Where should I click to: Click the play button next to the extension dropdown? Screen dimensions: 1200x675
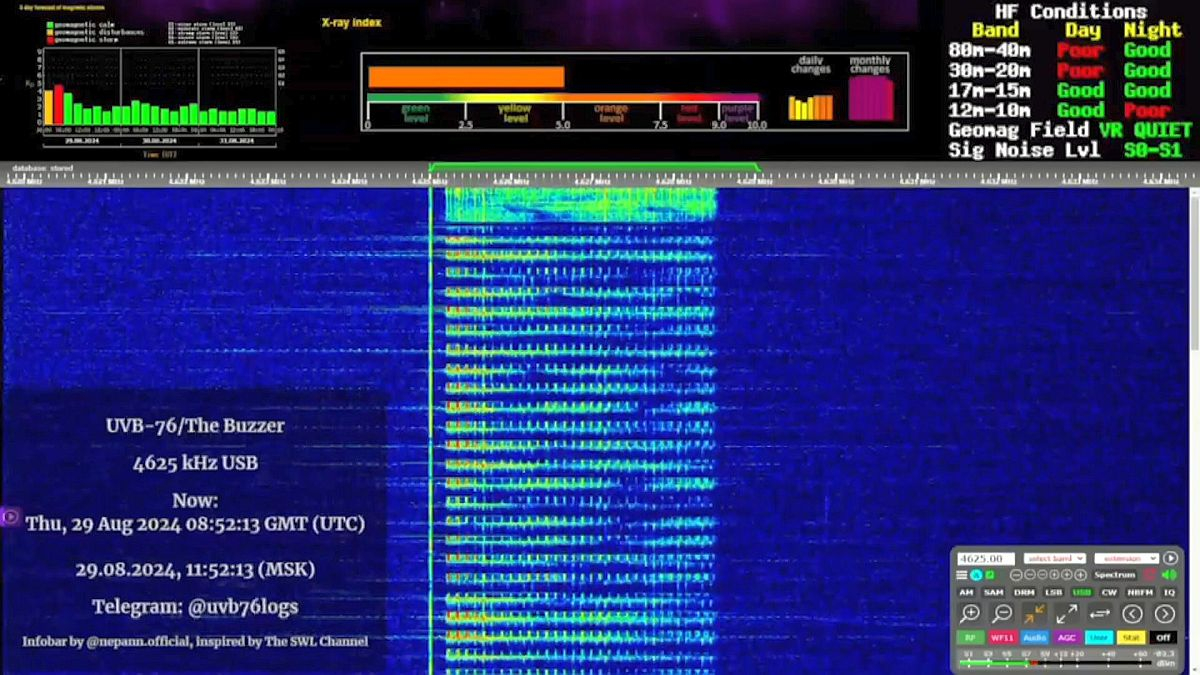[1170, 558]
